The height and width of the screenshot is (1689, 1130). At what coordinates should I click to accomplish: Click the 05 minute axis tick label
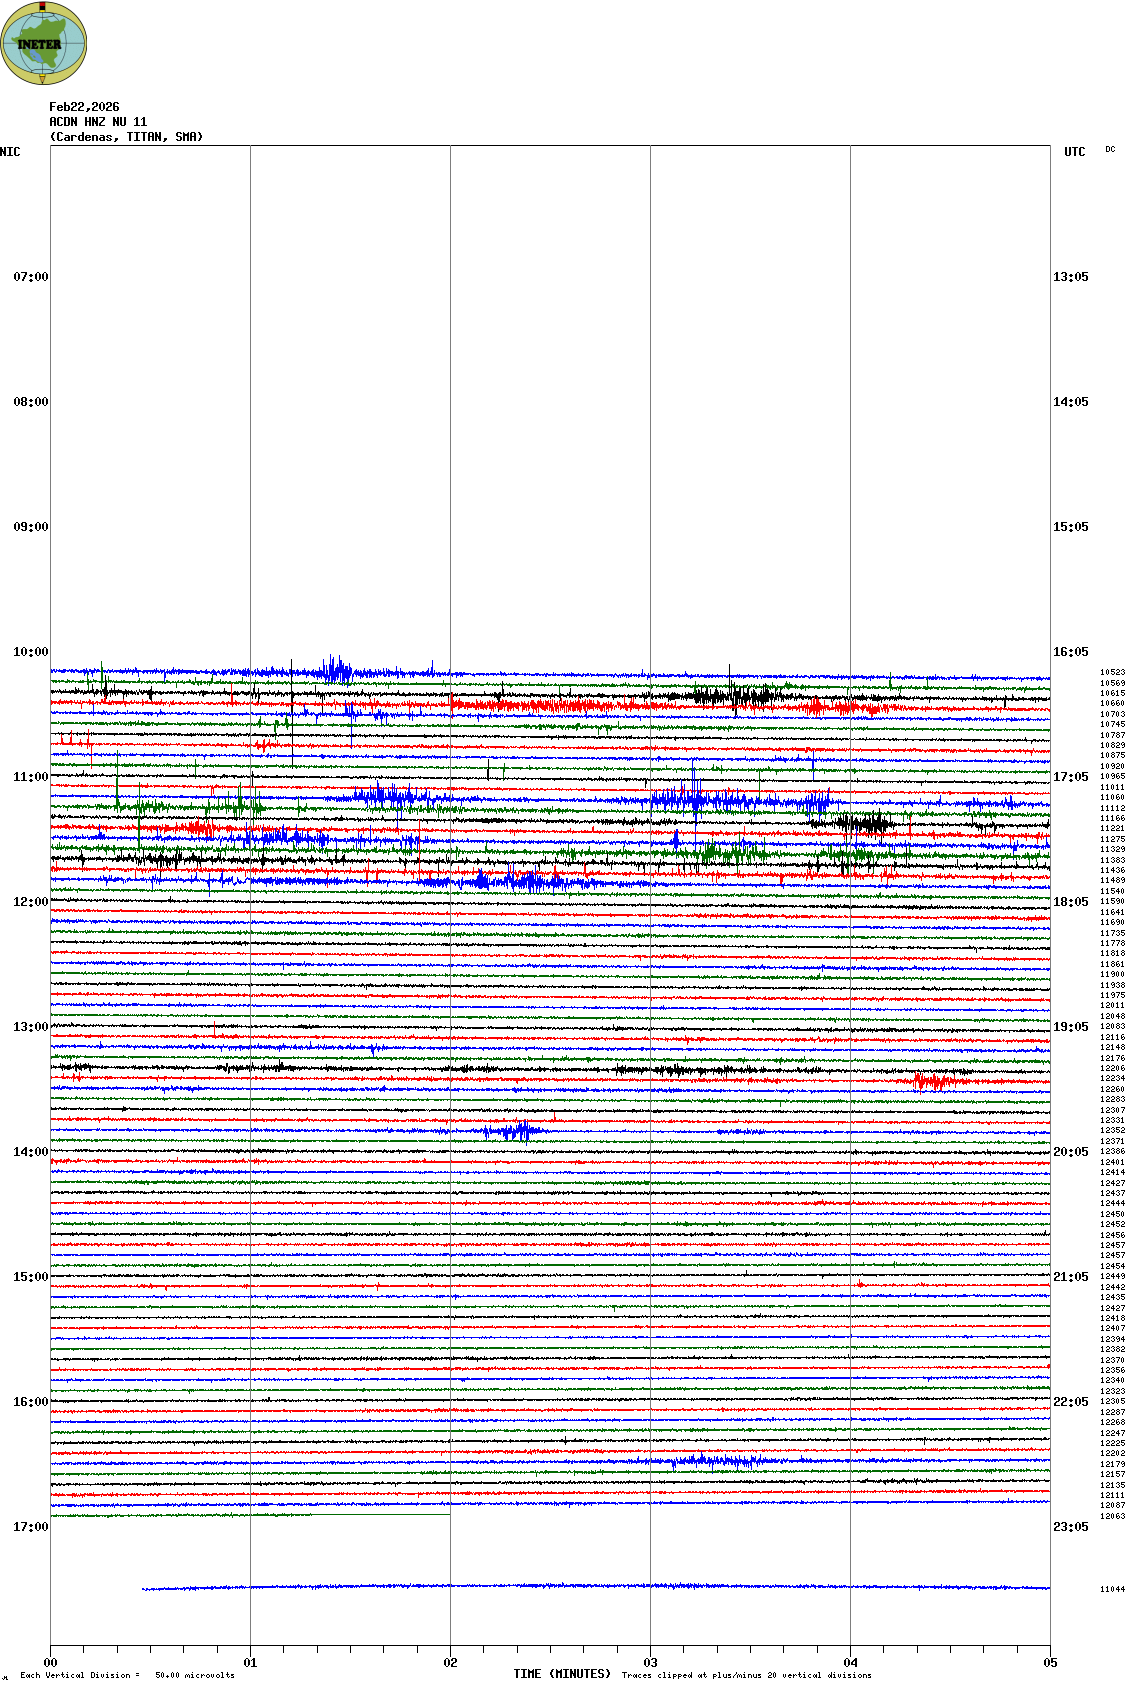pyautogui.click(x=1050, y=1663)
